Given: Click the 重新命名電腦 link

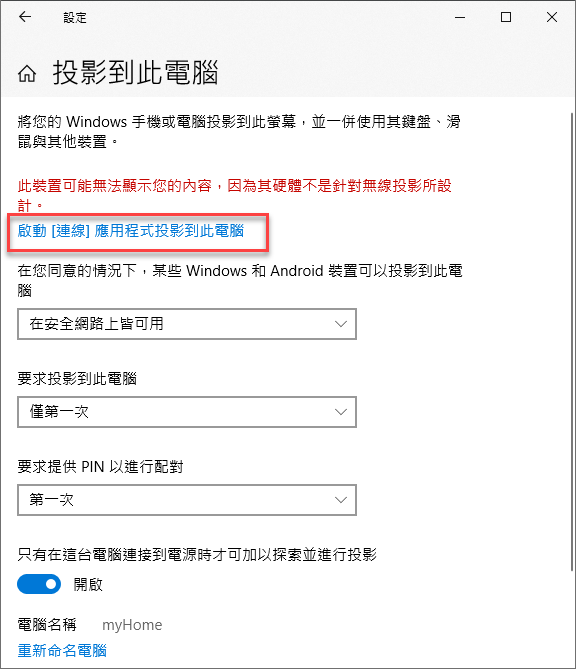Looking at the screenshot, I should (x=62, y=651).
